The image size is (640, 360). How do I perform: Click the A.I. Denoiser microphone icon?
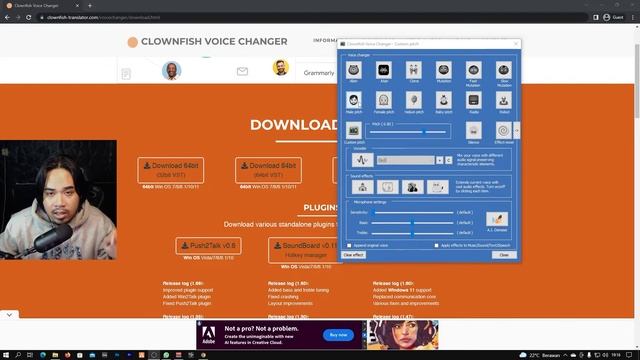497,219
